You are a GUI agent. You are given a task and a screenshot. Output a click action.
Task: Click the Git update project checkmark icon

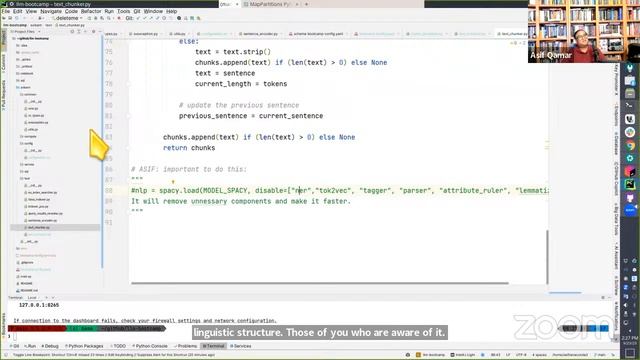click(x=138, y=18)
